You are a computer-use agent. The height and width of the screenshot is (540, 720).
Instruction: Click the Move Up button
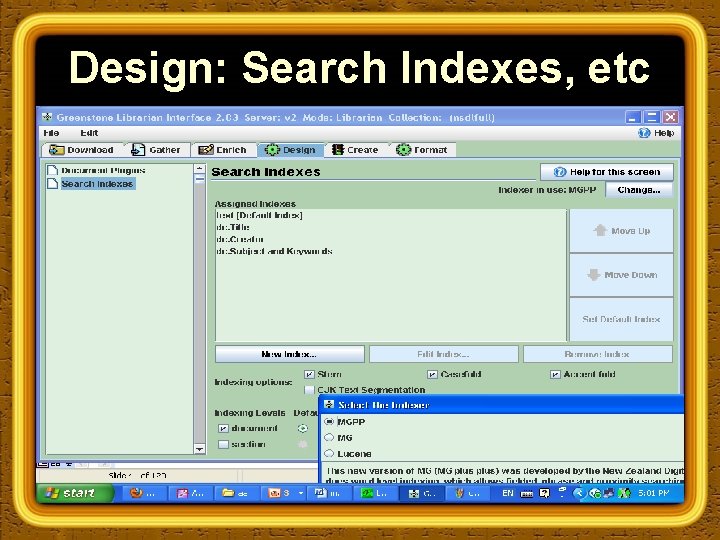(x=621, y=231)
